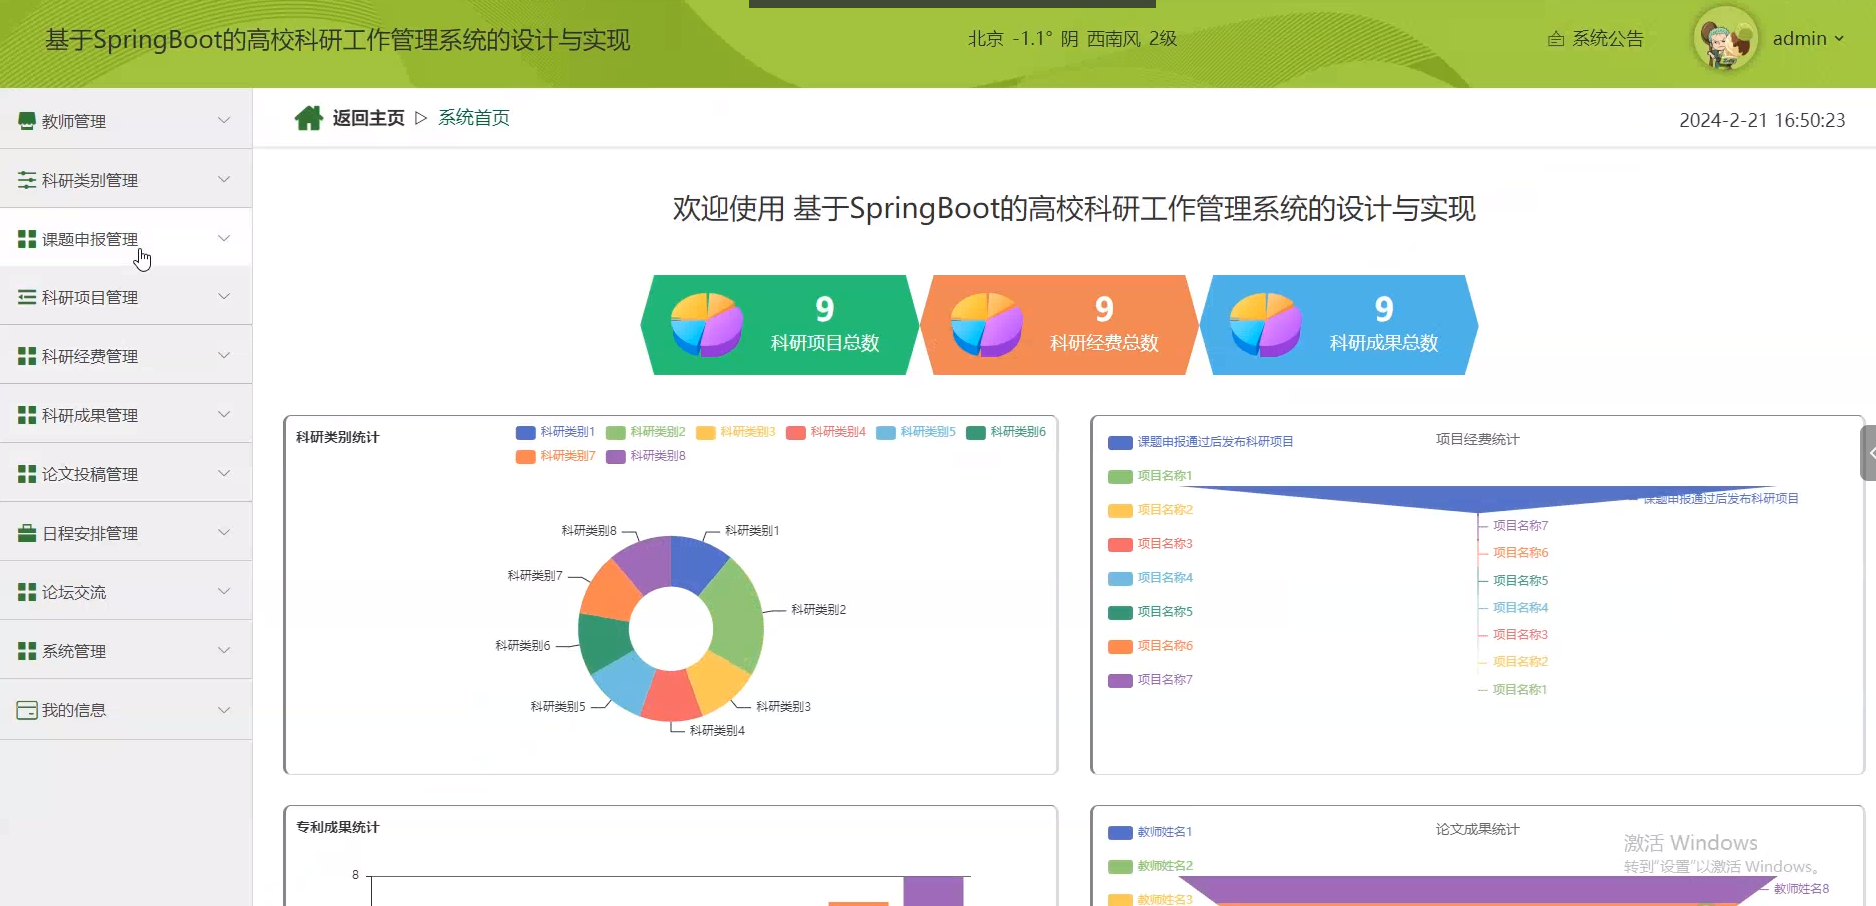Open the admin user dropdown arrow

(1839, 39)
